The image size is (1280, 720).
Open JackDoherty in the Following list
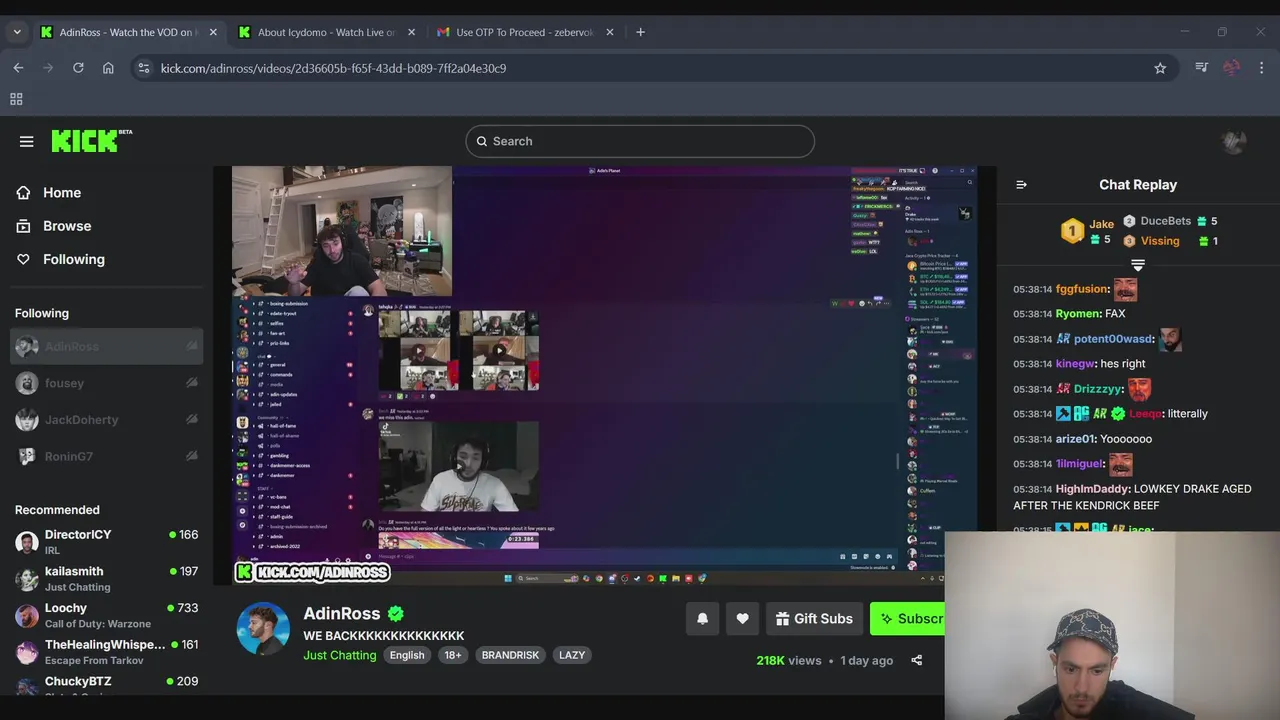pyautogui.click(x=106, y=420)
